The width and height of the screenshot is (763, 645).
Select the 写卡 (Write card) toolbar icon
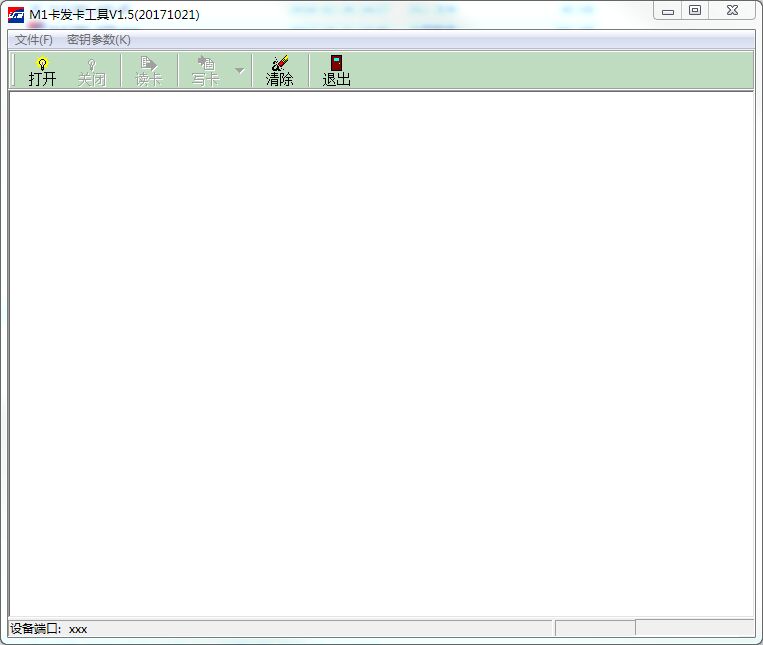205,70
